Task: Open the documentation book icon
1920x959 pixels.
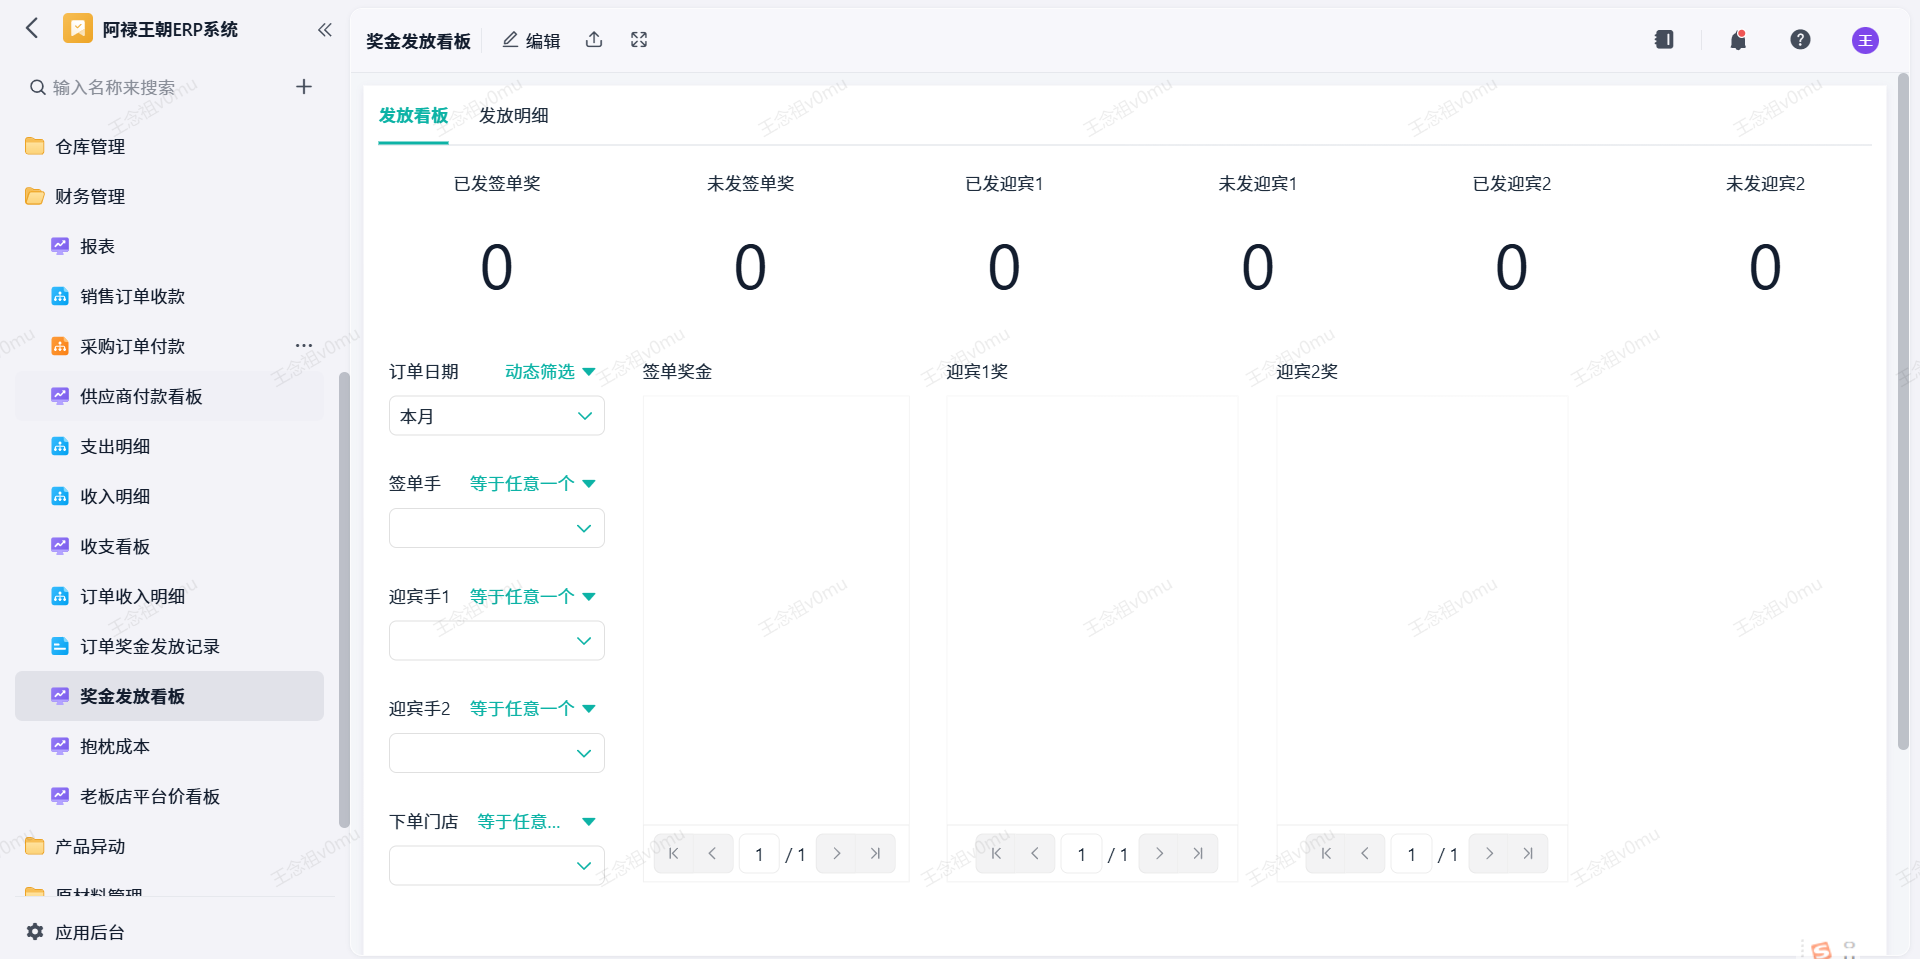Action: (x=1664, y=40)
